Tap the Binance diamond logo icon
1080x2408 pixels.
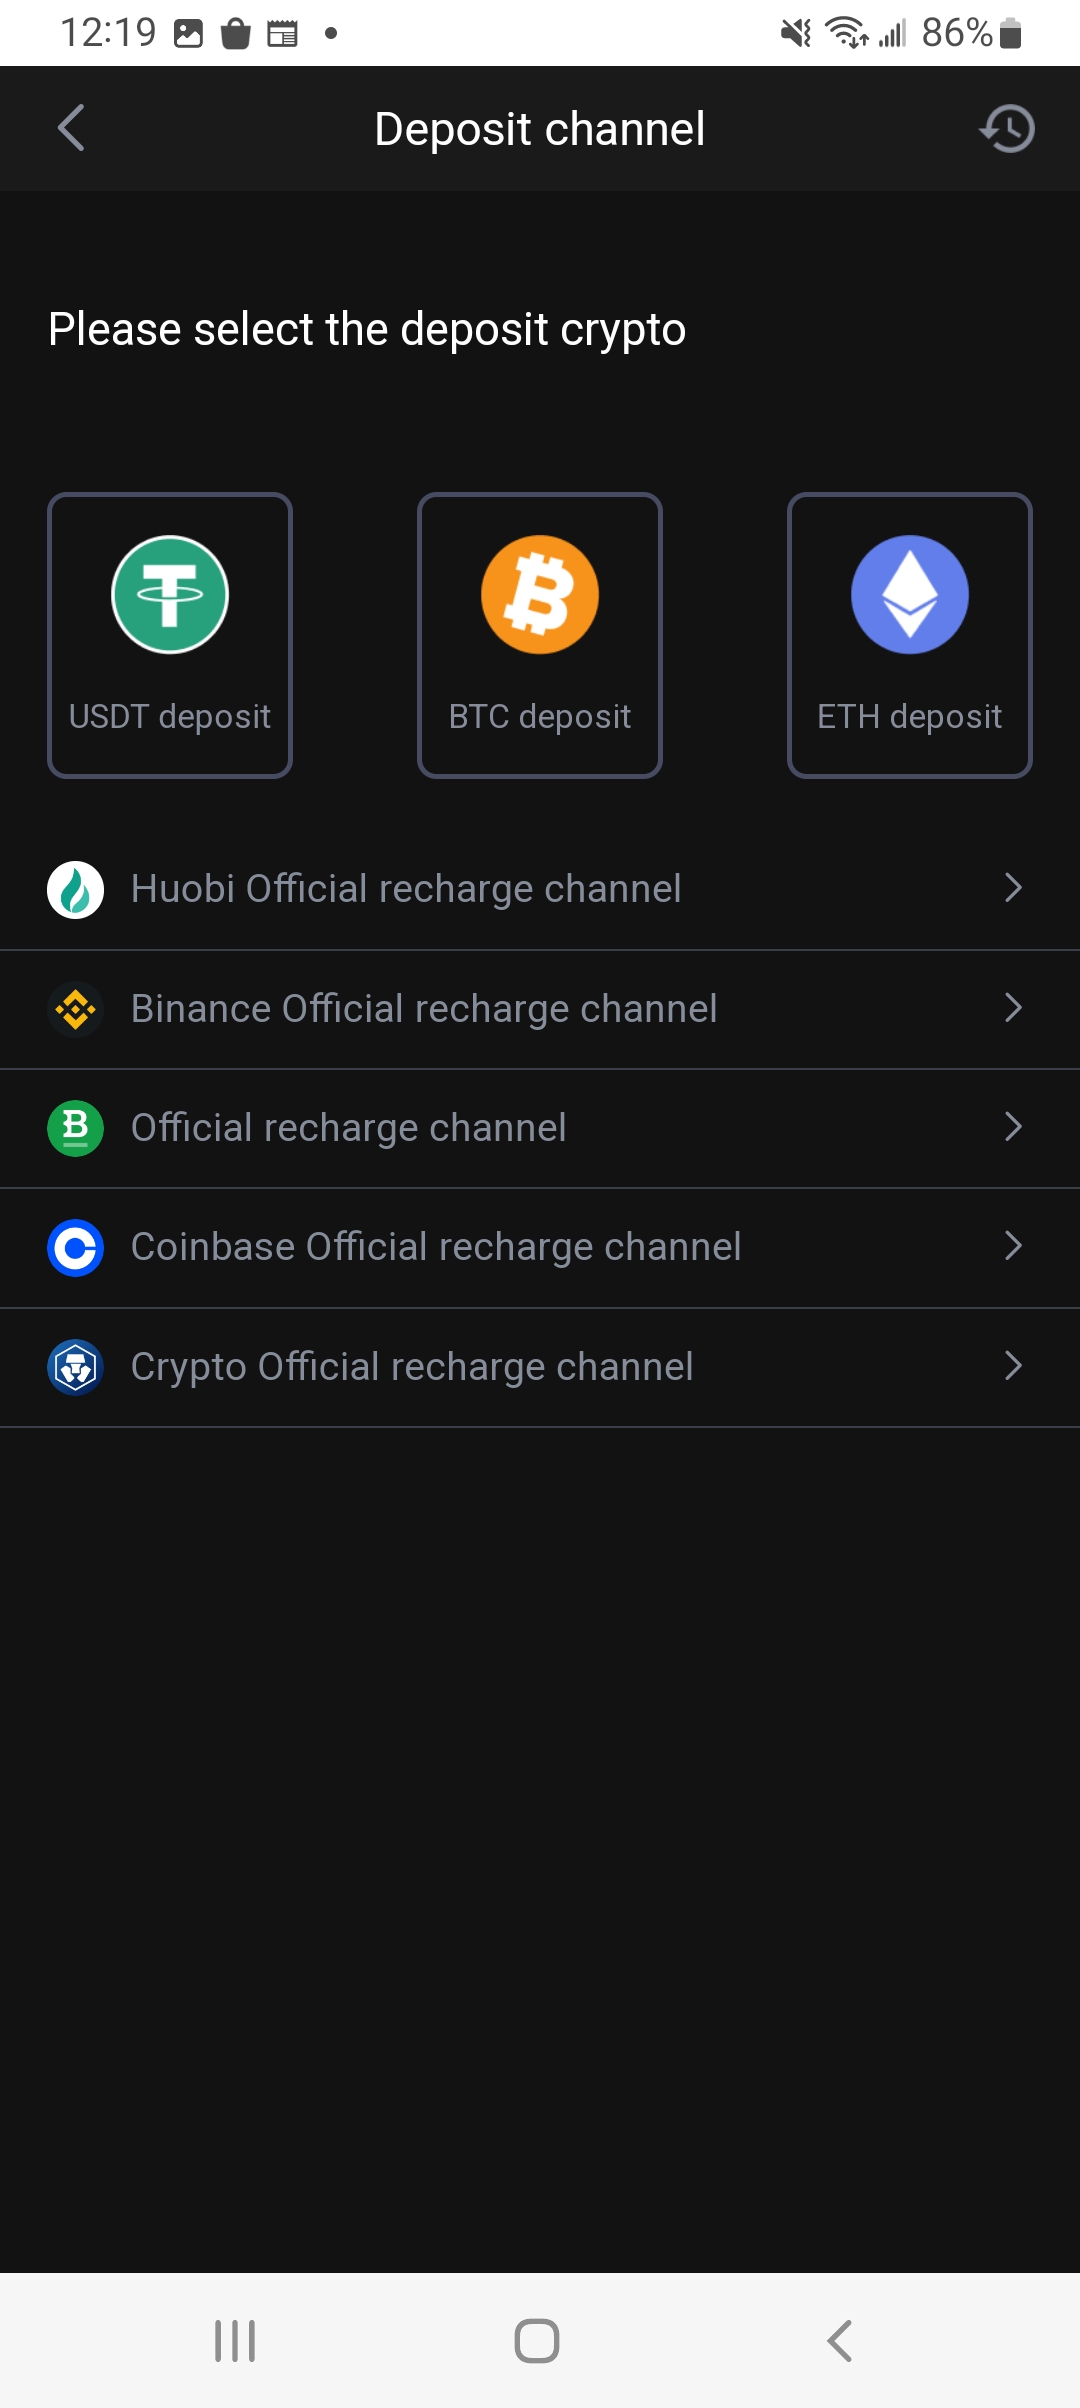click(x=75, y=1009)
